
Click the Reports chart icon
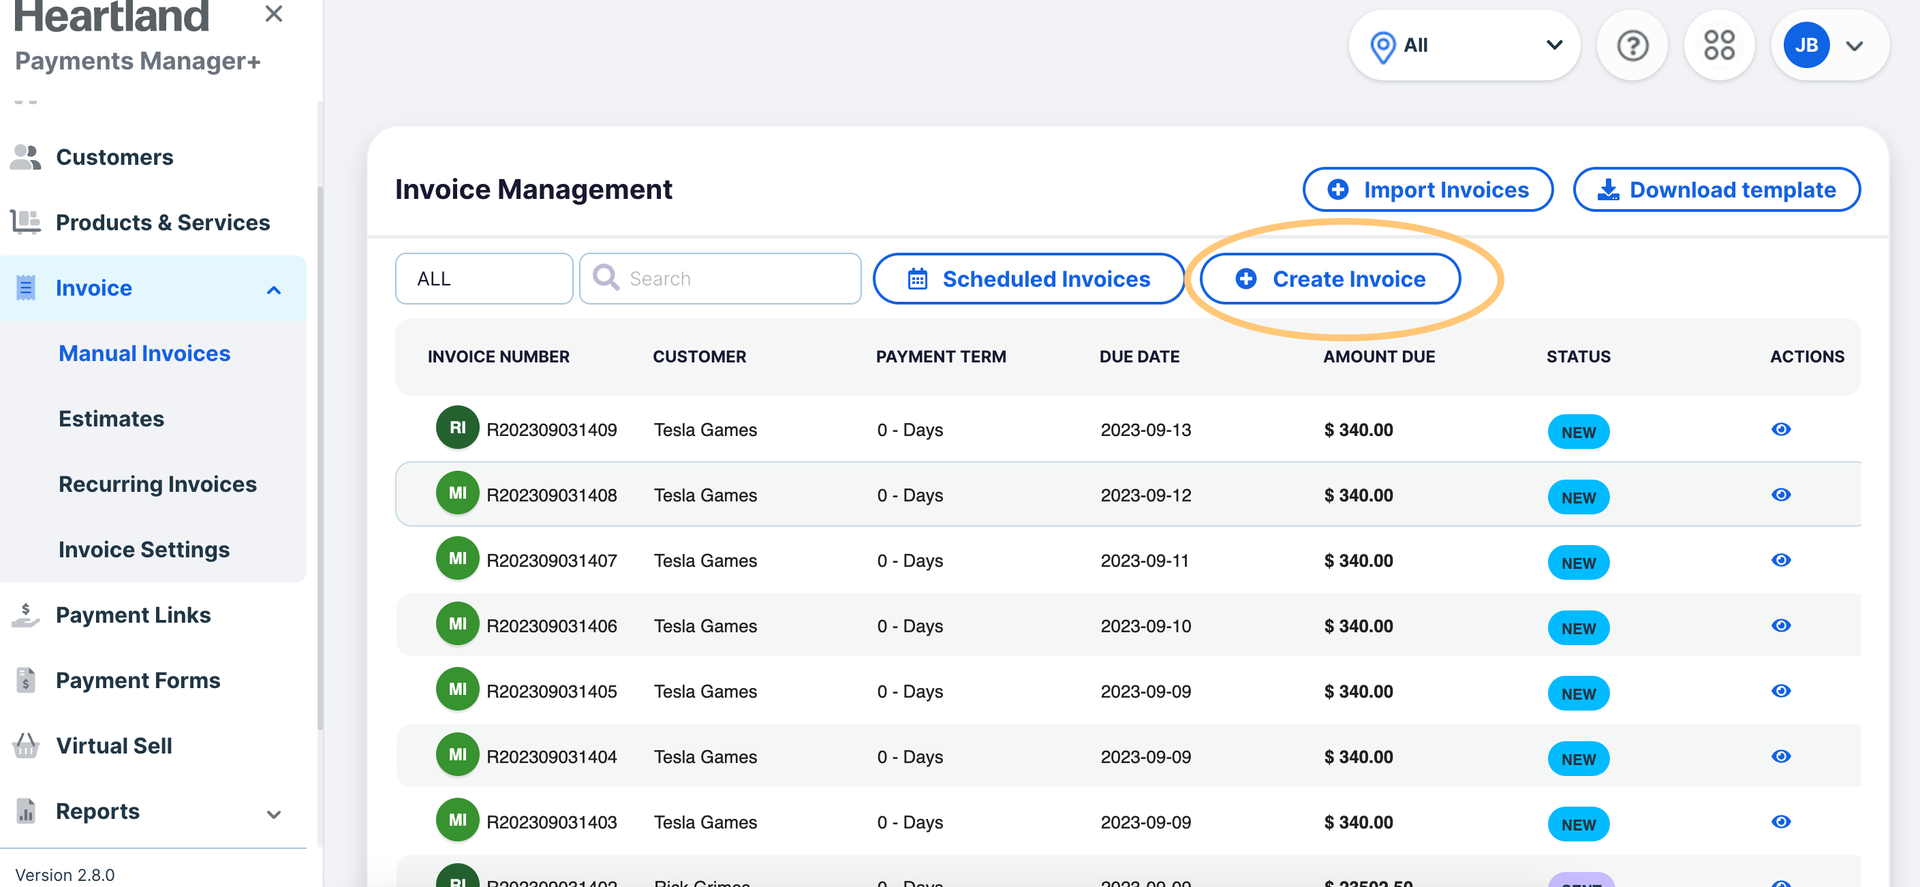(x=26, y=811)
